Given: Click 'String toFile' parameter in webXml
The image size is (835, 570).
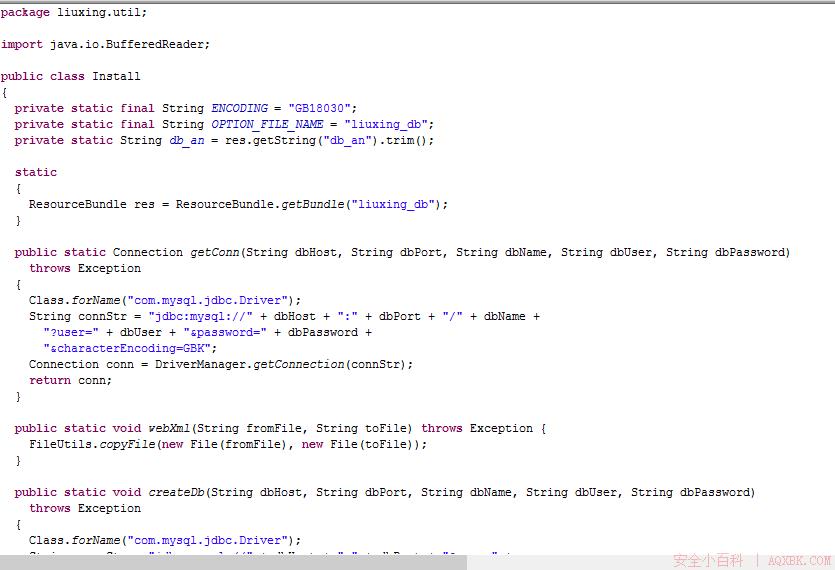Looking at the screenshot, I should coord(361,428).
